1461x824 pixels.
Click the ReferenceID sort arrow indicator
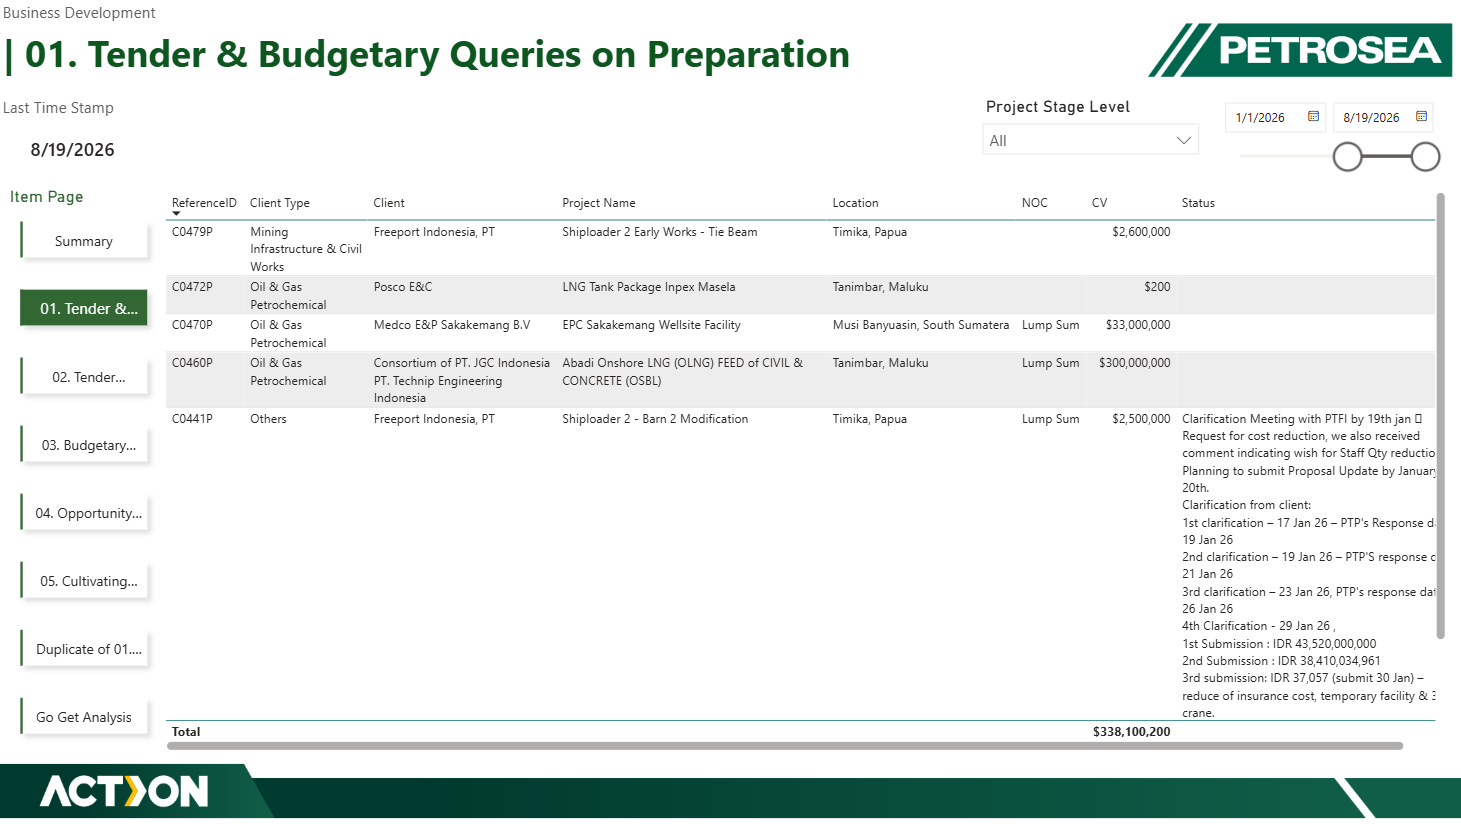click(176, 213)
